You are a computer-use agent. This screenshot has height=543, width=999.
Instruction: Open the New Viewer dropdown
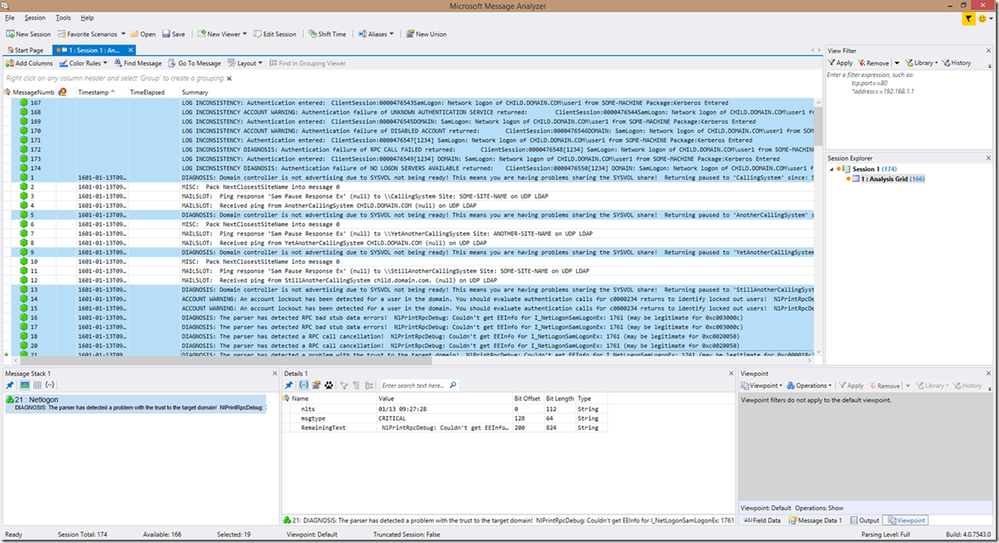point(222,34)
